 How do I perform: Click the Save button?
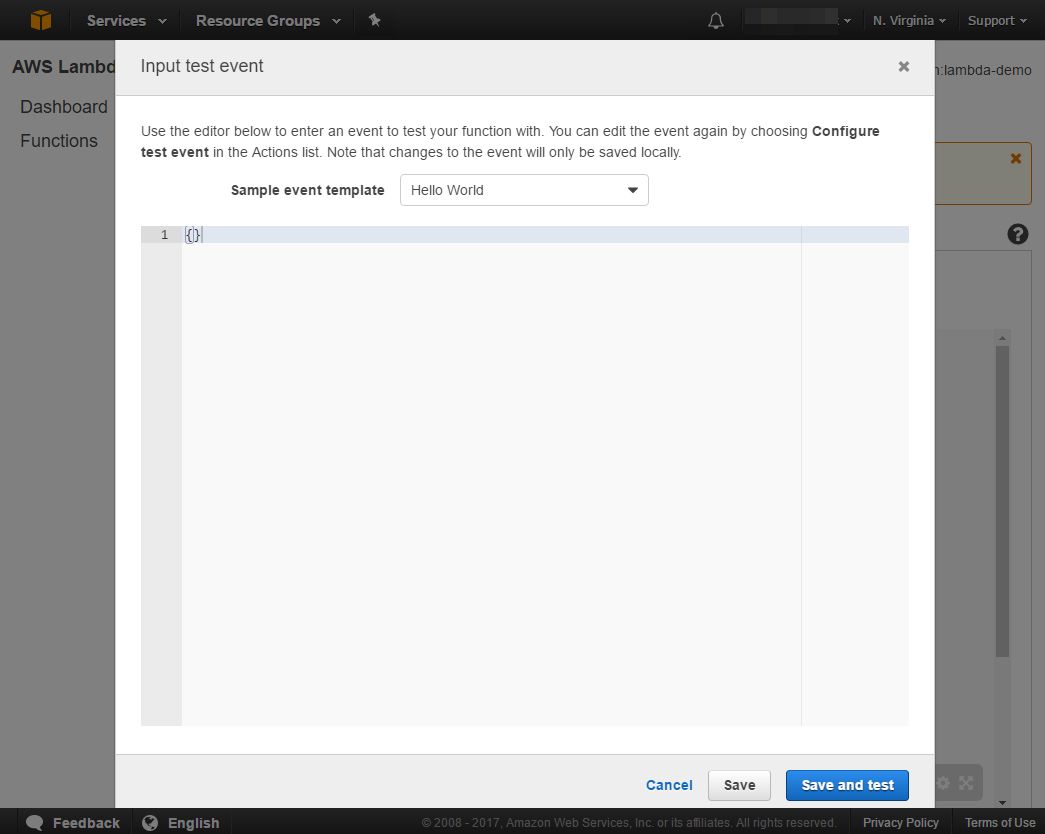point(739,785)
